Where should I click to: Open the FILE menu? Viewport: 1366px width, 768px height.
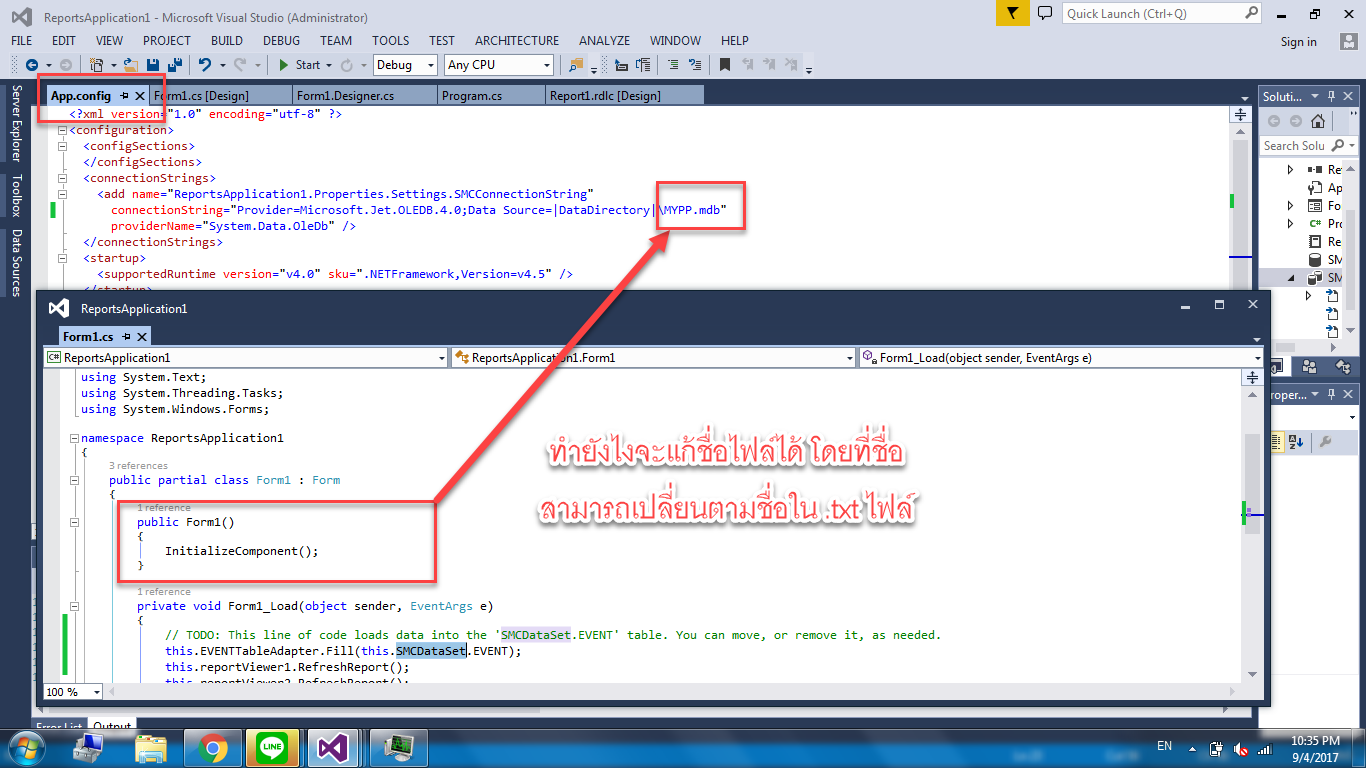click(x=22, y=41)
